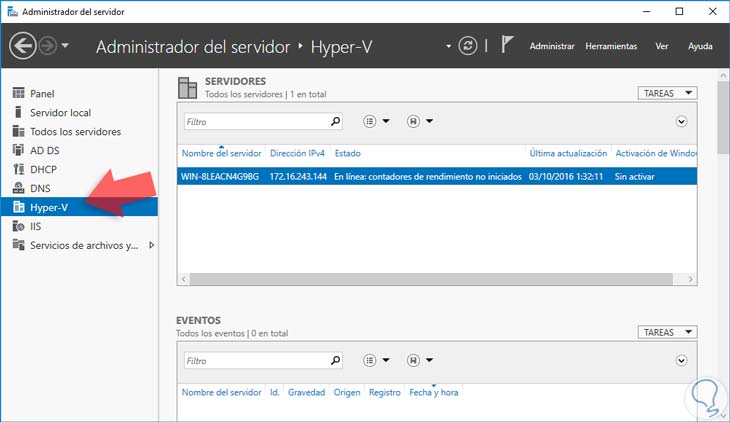Click Servidores save query icon
The width and height of the screenshot is (730, 422).
click(413, 122)
